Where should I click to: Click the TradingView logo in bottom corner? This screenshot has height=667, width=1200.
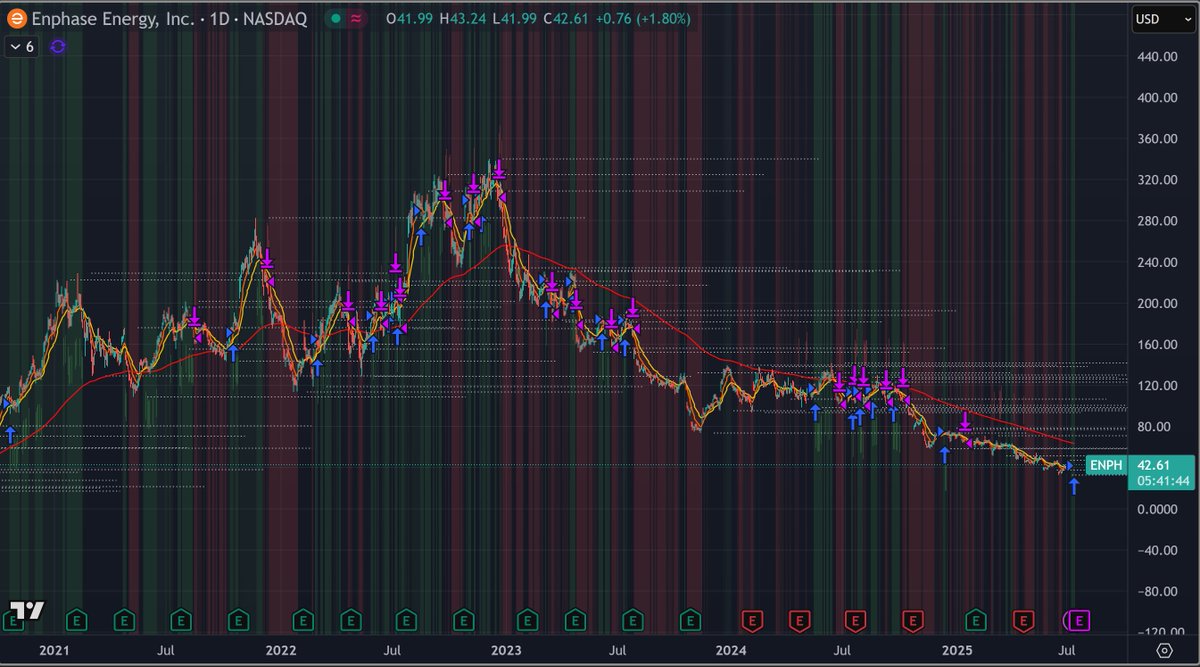click(26, 610)
